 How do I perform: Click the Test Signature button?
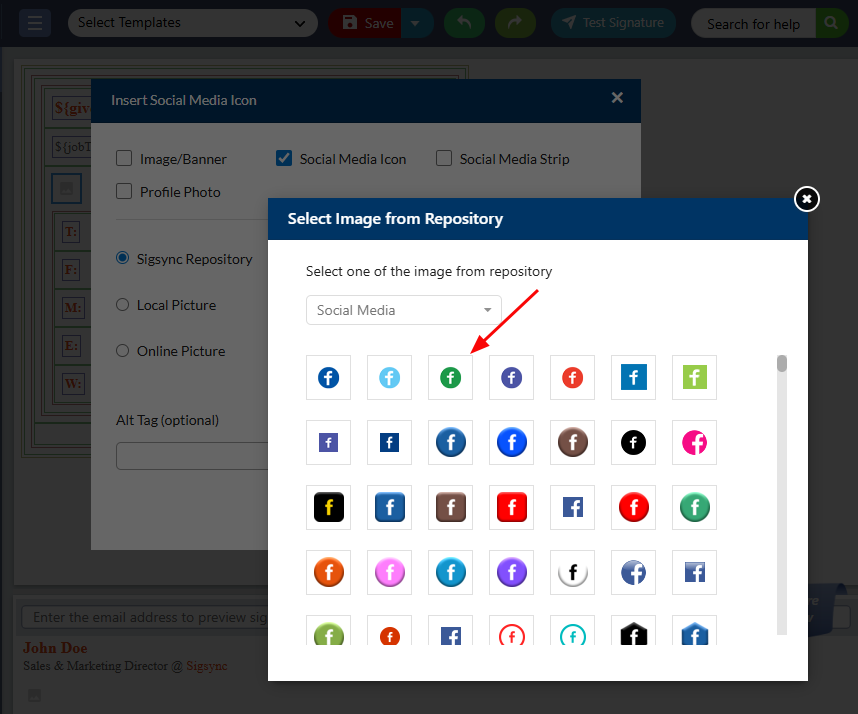click(613, 23)
